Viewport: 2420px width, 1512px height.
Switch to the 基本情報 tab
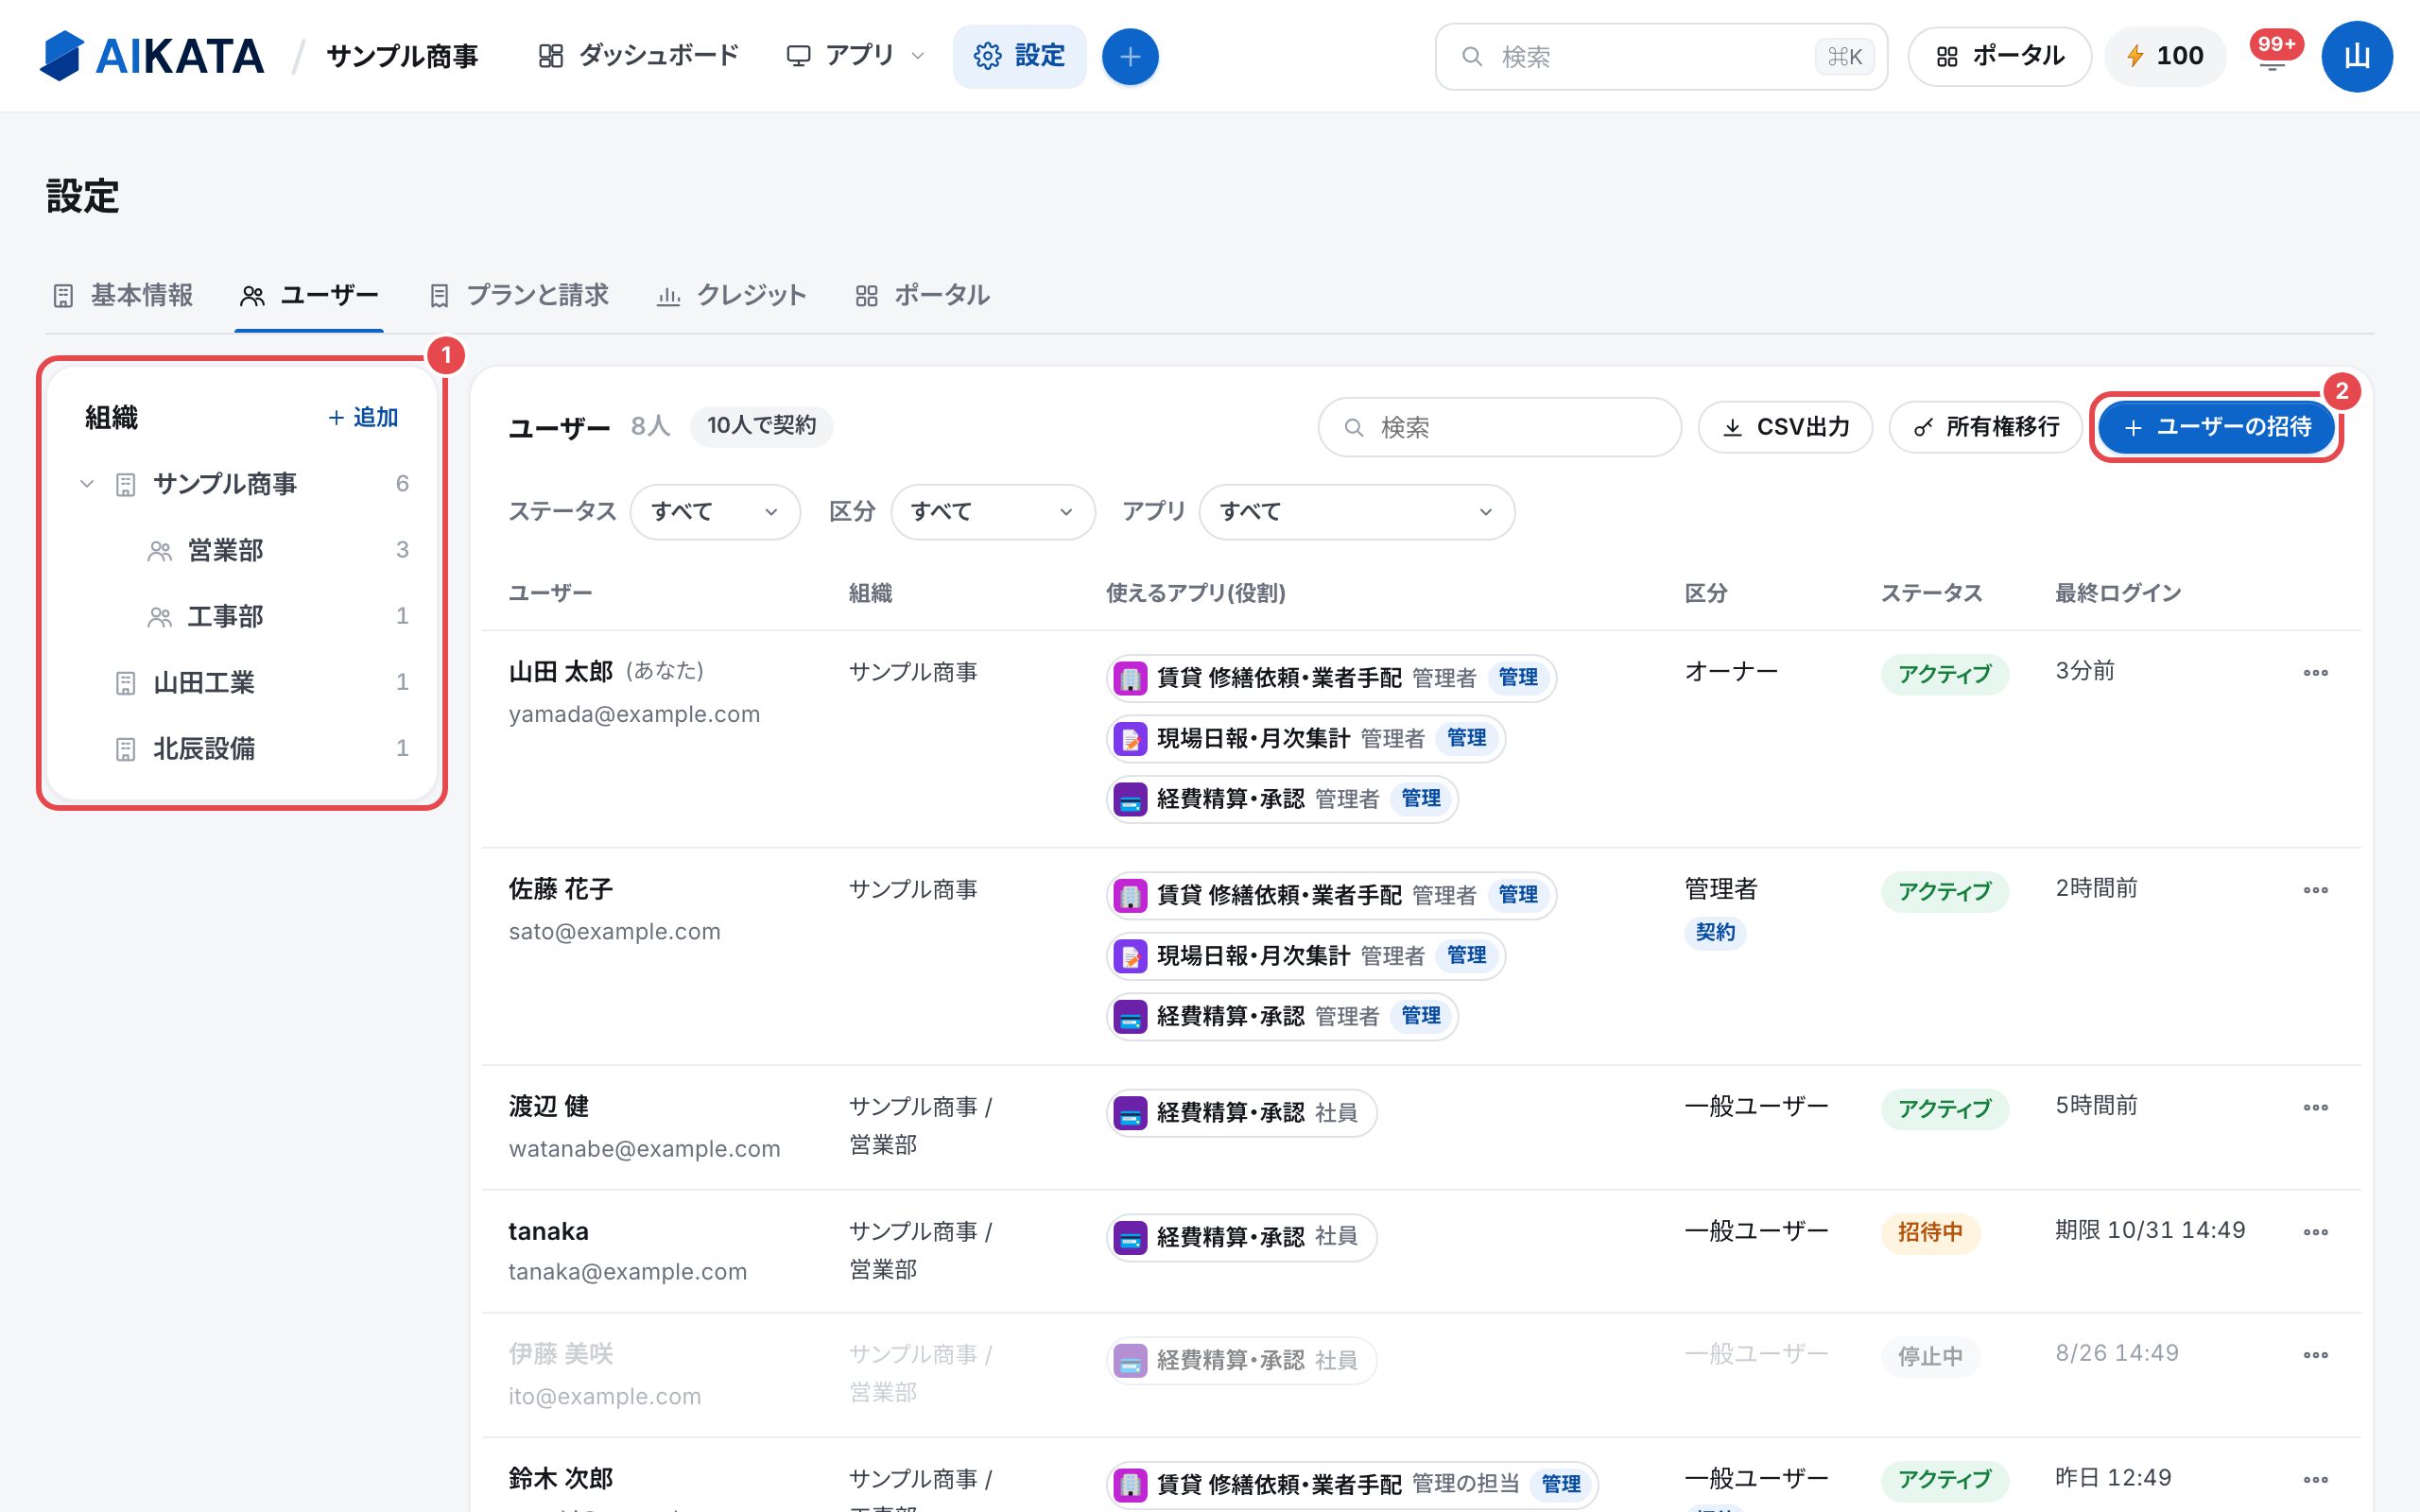tap(123, 295)
